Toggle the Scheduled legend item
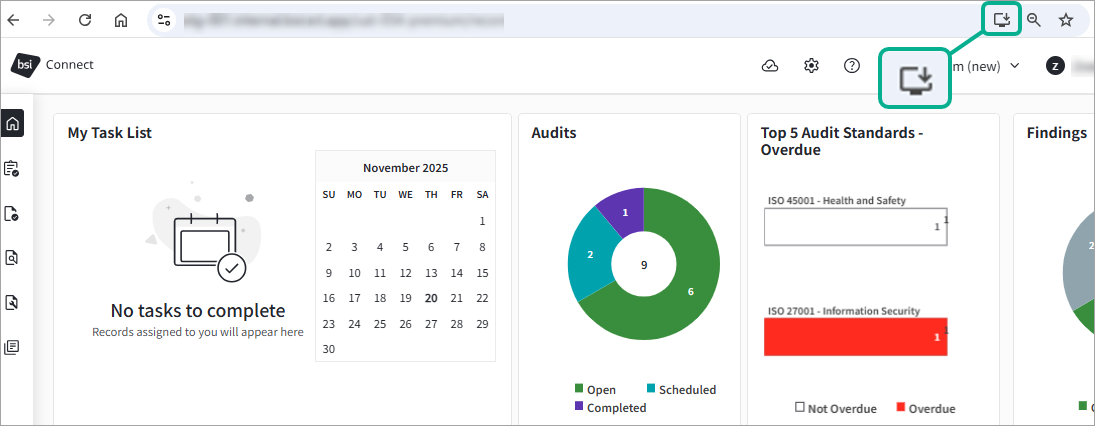The image size is (1095, 426). [x=682, y=390]
